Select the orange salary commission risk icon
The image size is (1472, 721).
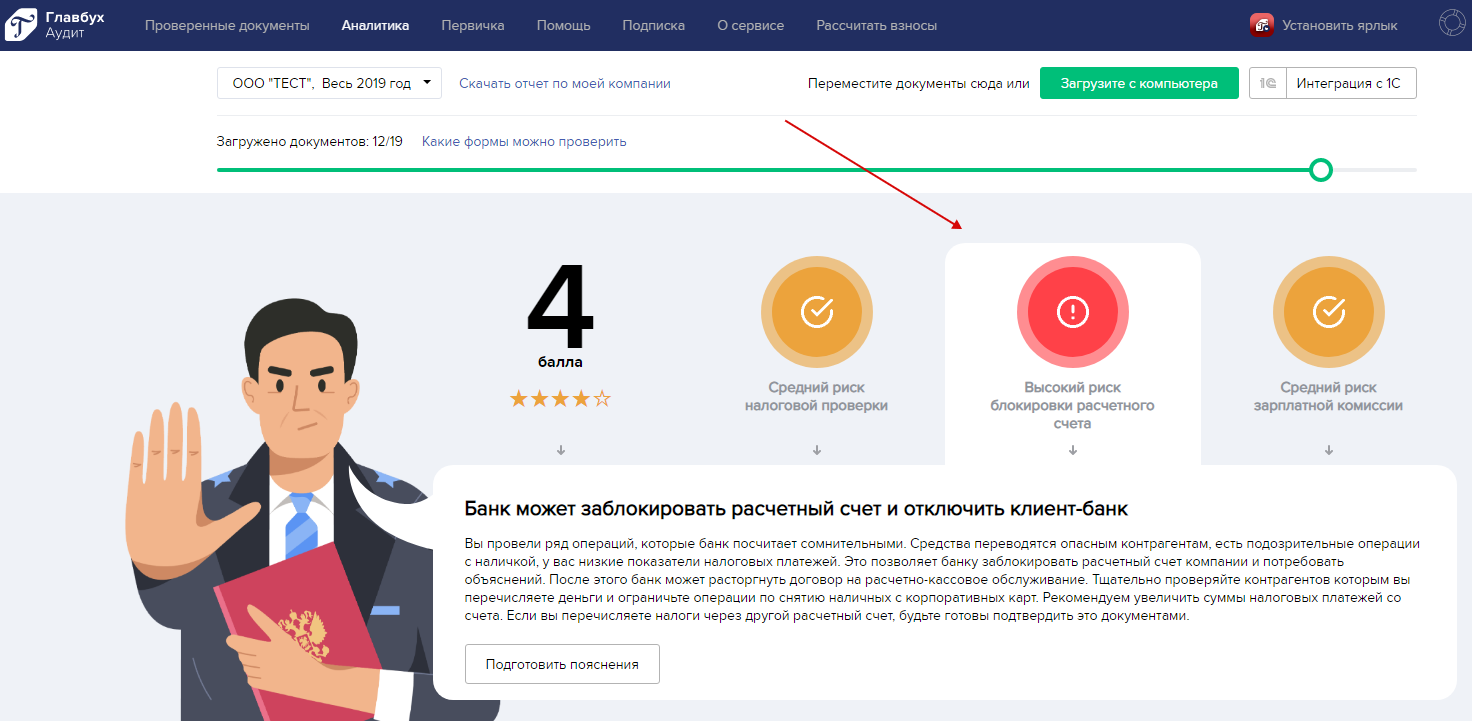pos(1329,312)
